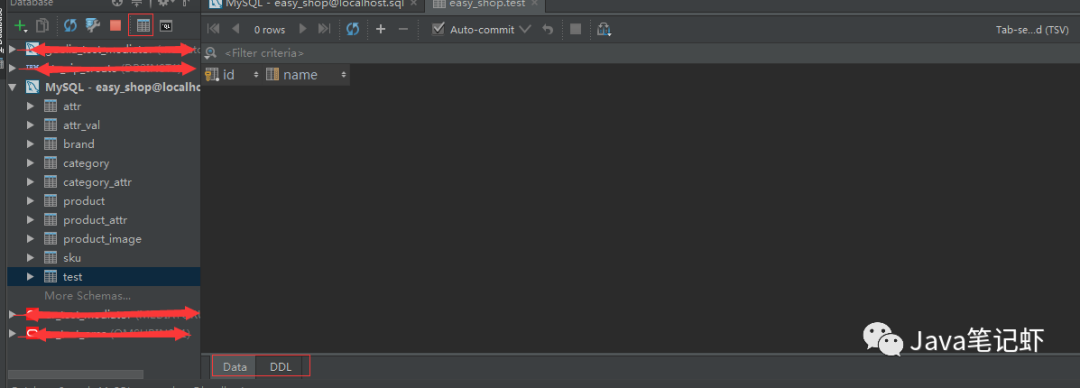This screenshot has height=388, width=1080.
Task: Expand the test table node
Action: point(30,277)
